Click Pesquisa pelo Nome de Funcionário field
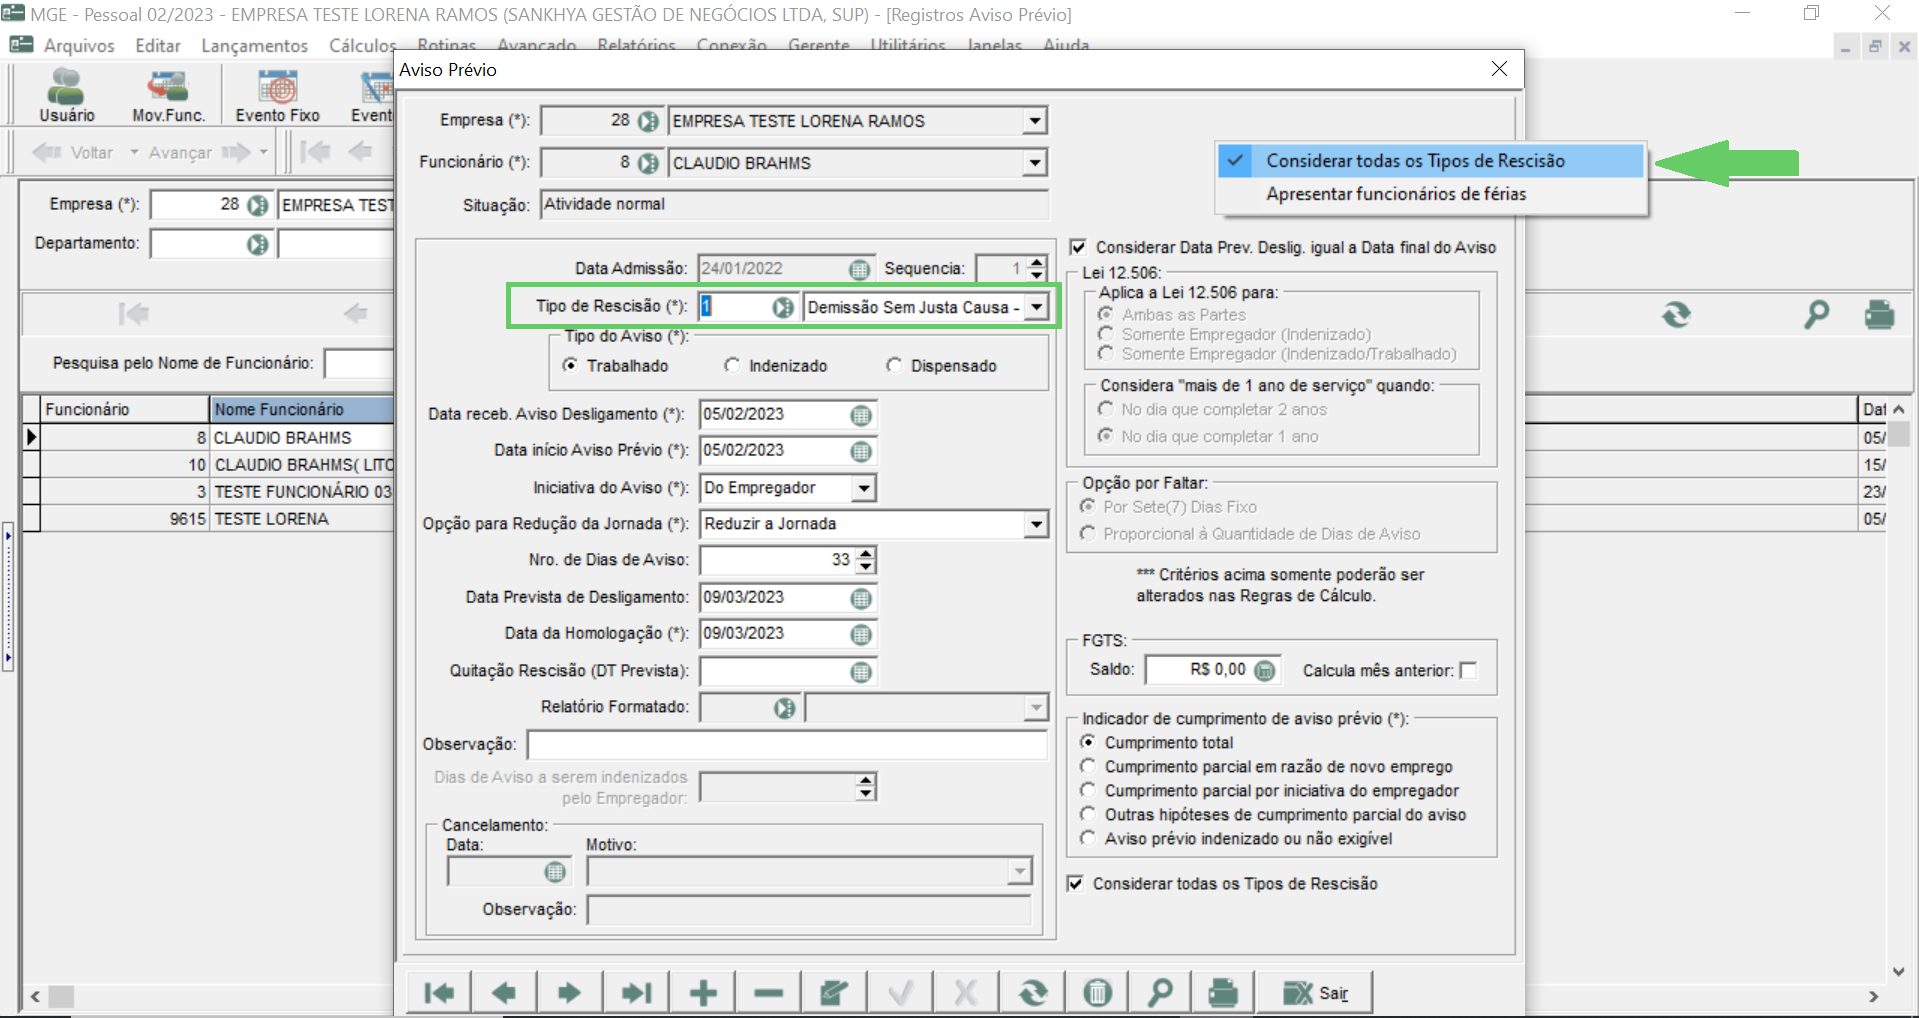The height and width of the screenshot is (1018, 1919). (x=359, y=363)
